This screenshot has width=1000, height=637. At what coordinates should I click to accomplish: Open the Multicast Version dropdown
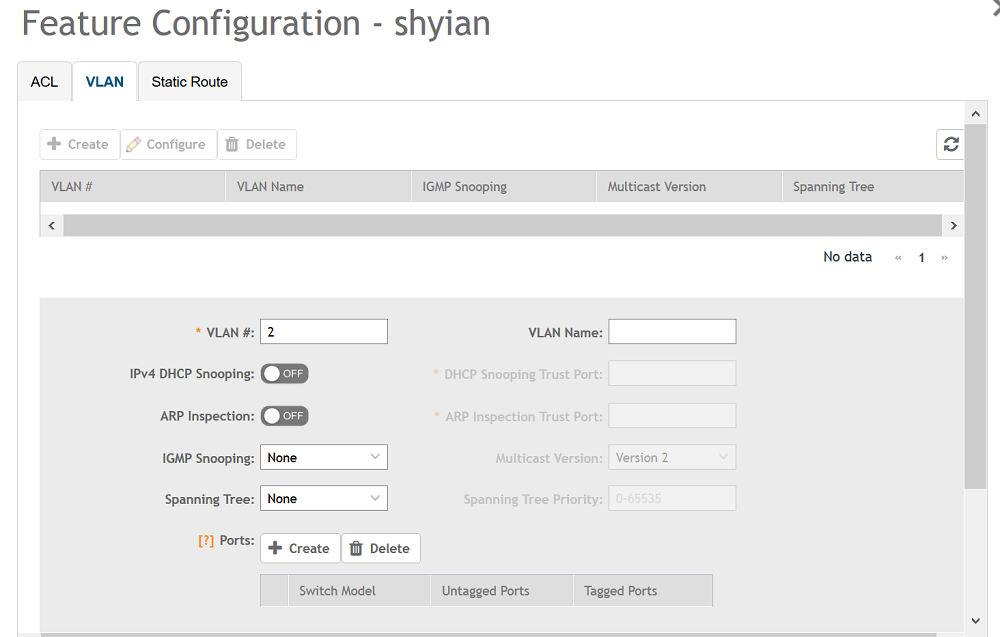672,457
